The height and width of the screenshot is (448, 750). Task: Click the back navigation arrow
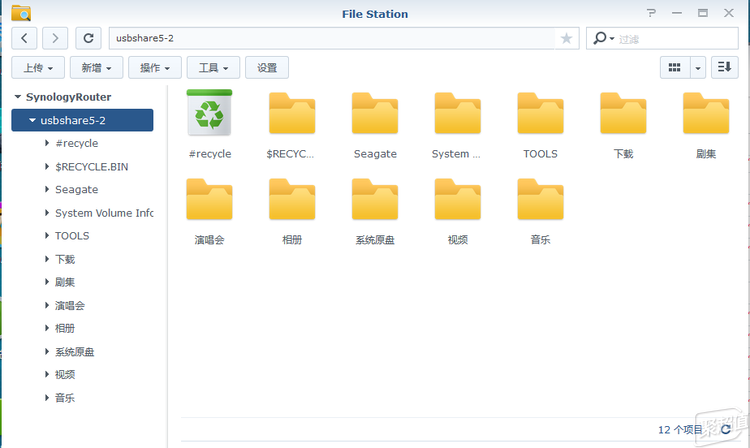pos(24,38)
